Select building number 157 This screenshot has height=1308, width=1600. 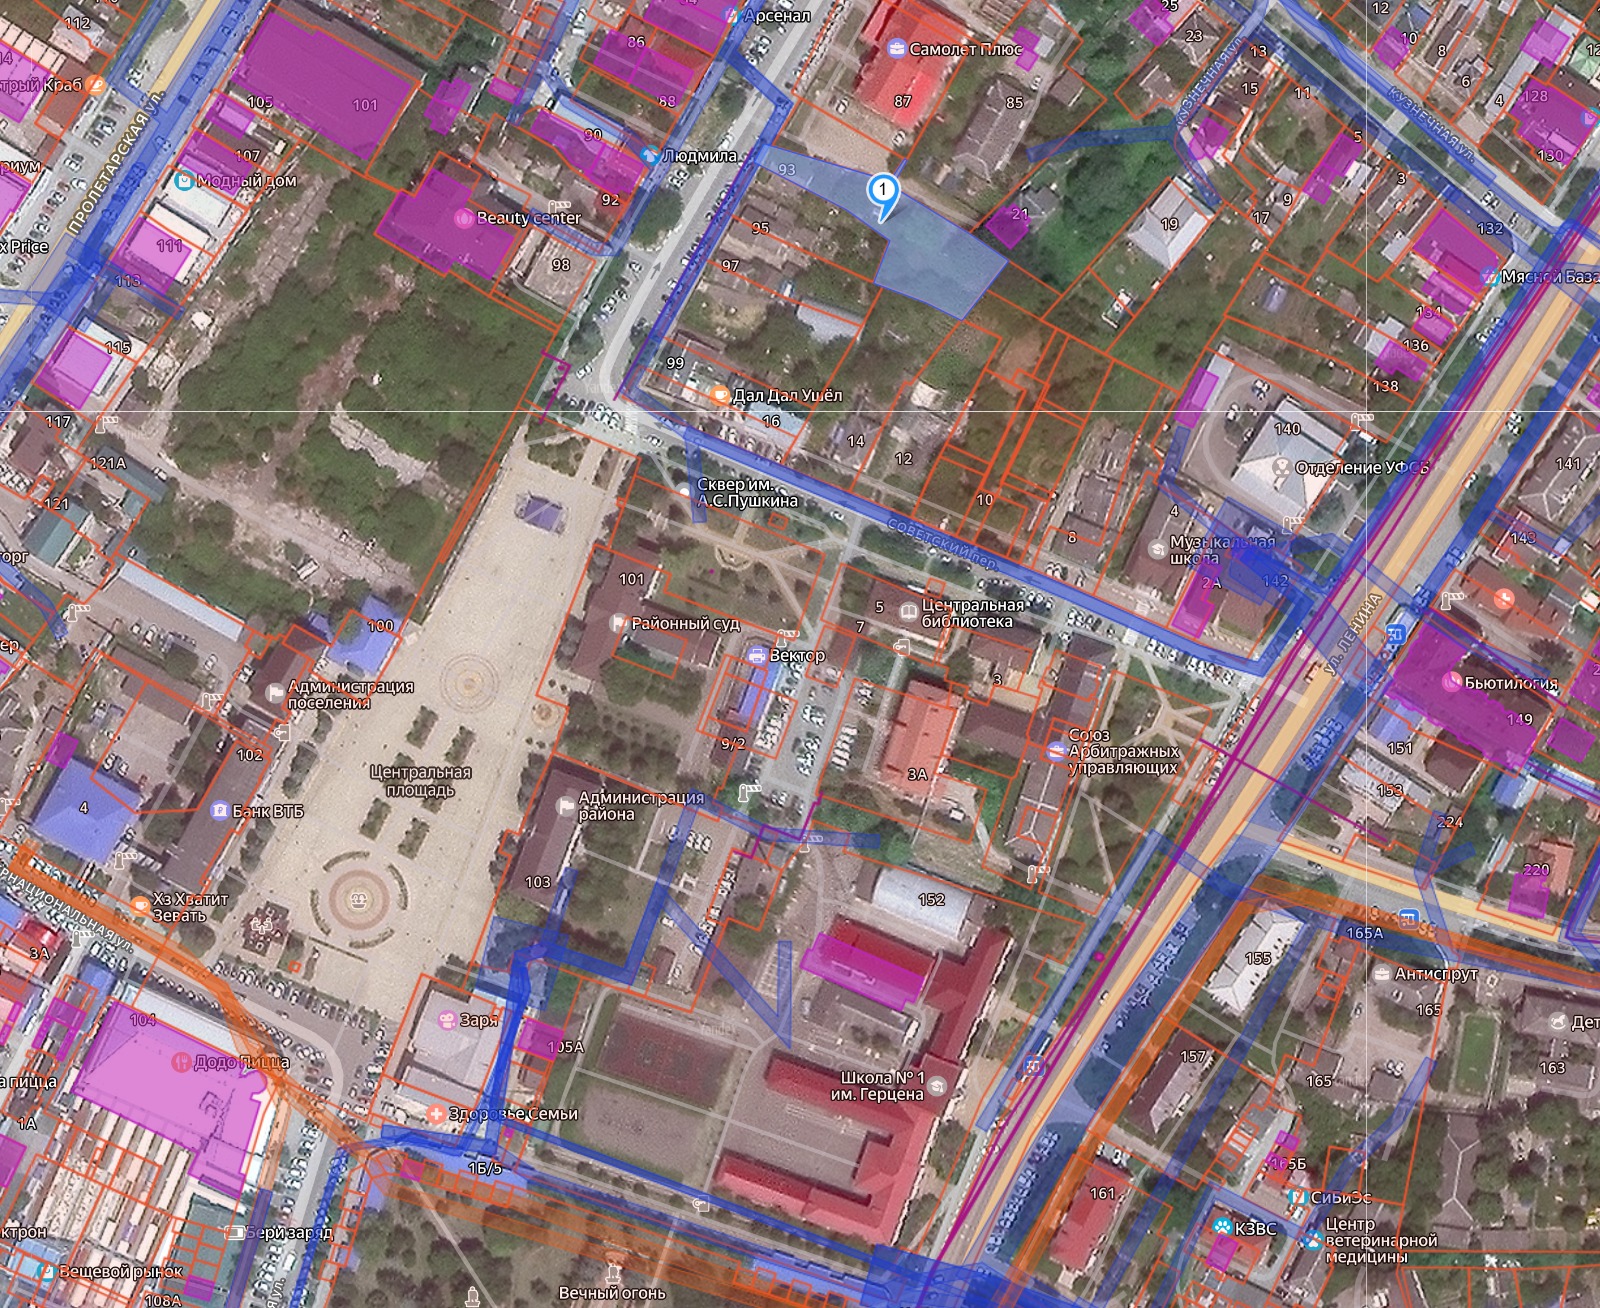pyautogui.click(x=1193, y=1056)
